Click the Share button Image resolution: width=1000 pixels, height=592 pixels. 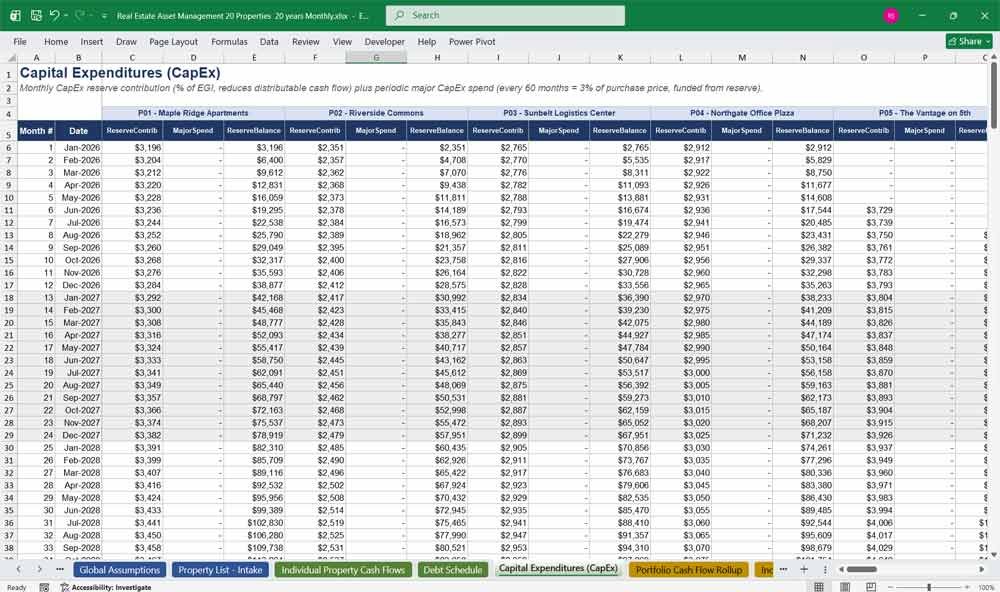tap(969, 41)
